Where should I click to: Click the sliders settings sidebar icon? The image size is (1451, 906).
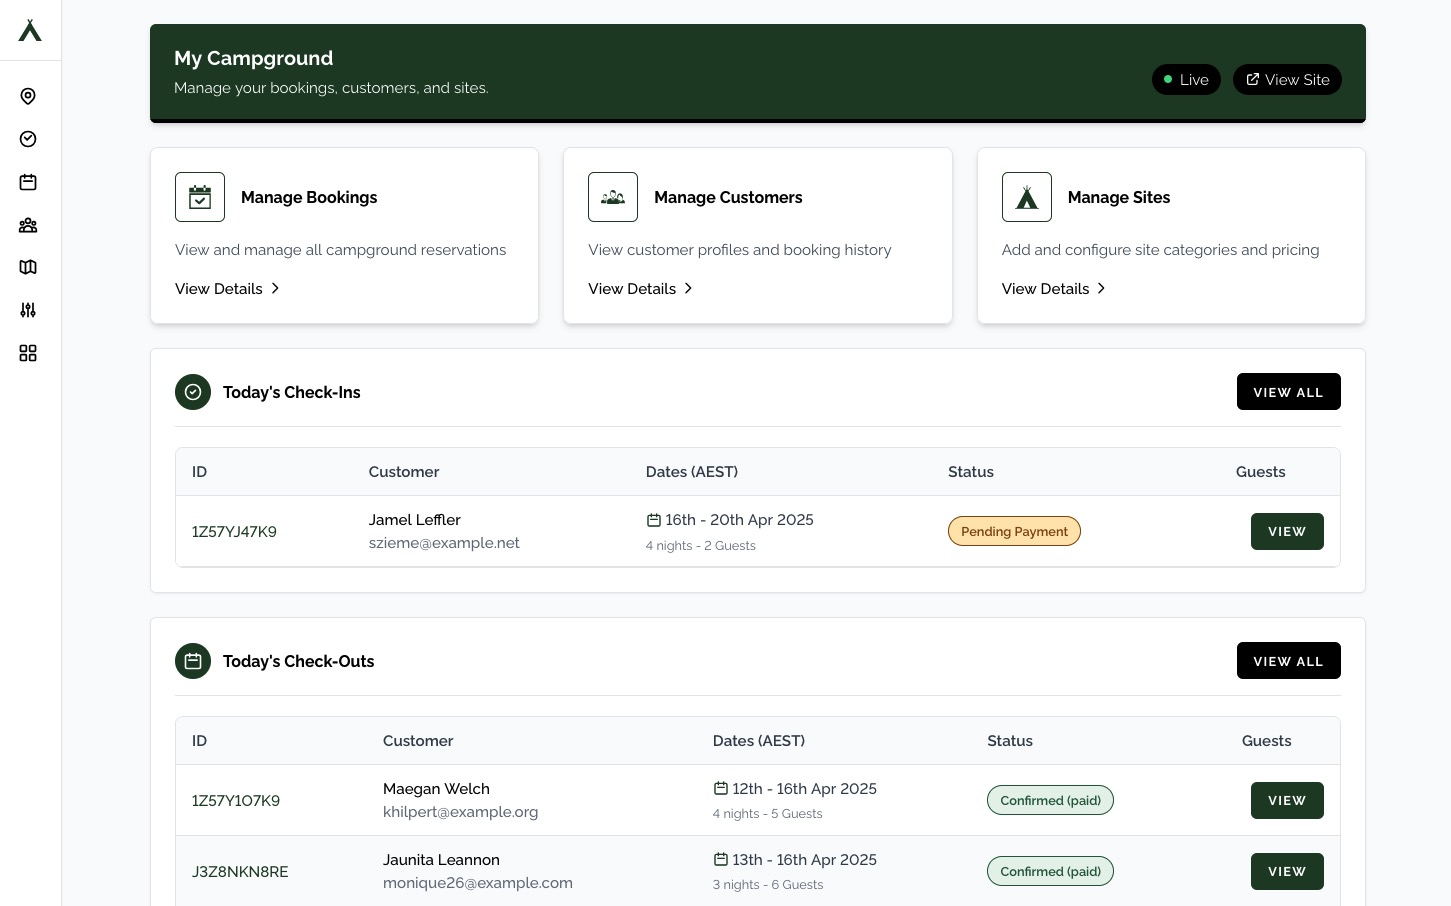[28, 310]
